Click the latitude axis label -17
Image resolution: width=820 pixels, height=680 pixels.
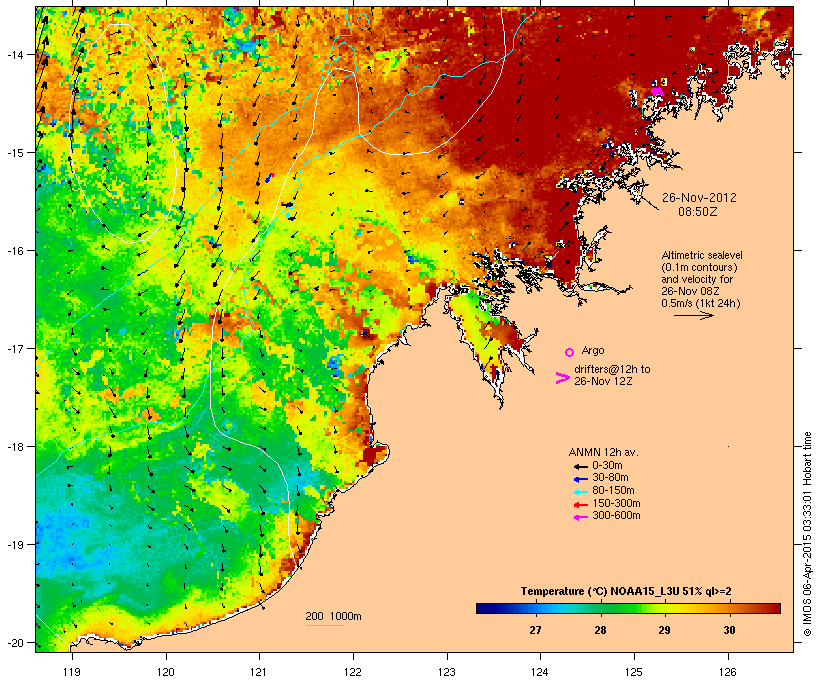point(14,349)
